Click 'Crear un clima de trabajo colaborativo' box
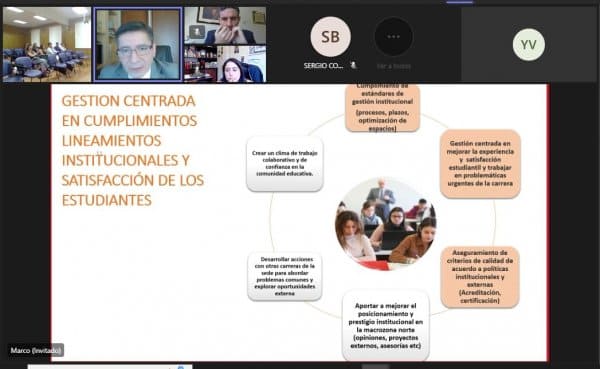 pos(285,163)
